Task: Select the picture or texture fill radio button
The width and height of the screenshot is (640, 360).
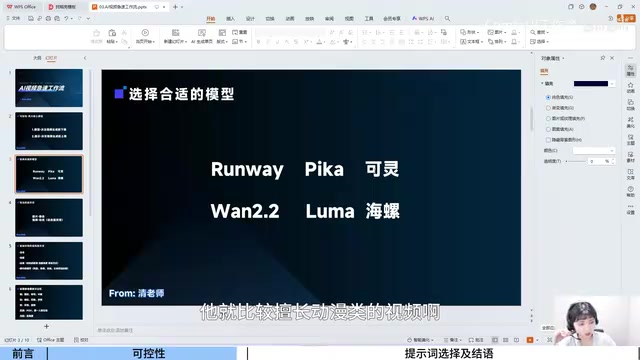Action: click(x=548, y=118)
